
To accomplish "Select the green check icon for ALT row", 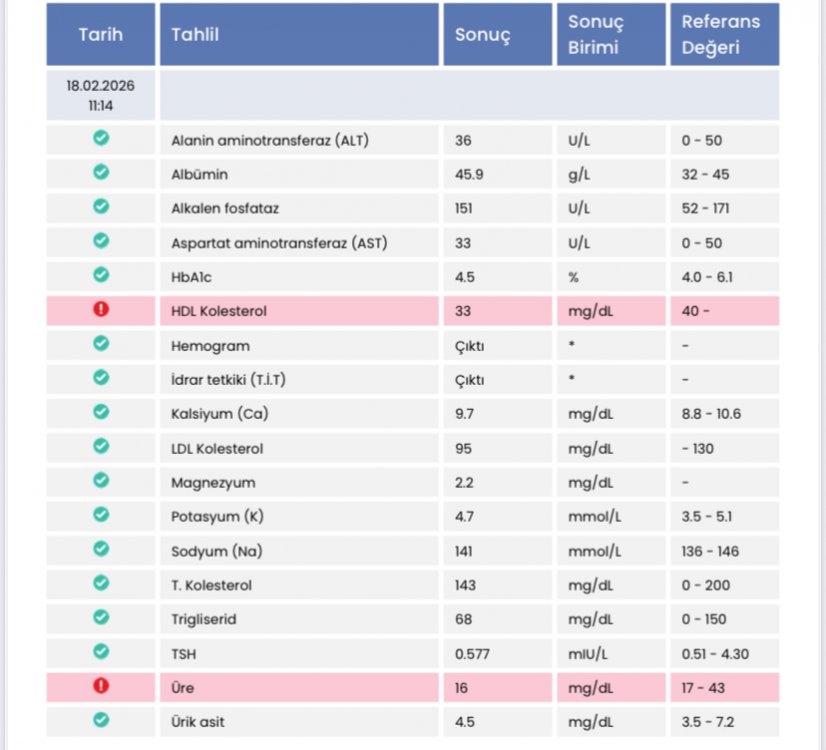I will (101, 138).
